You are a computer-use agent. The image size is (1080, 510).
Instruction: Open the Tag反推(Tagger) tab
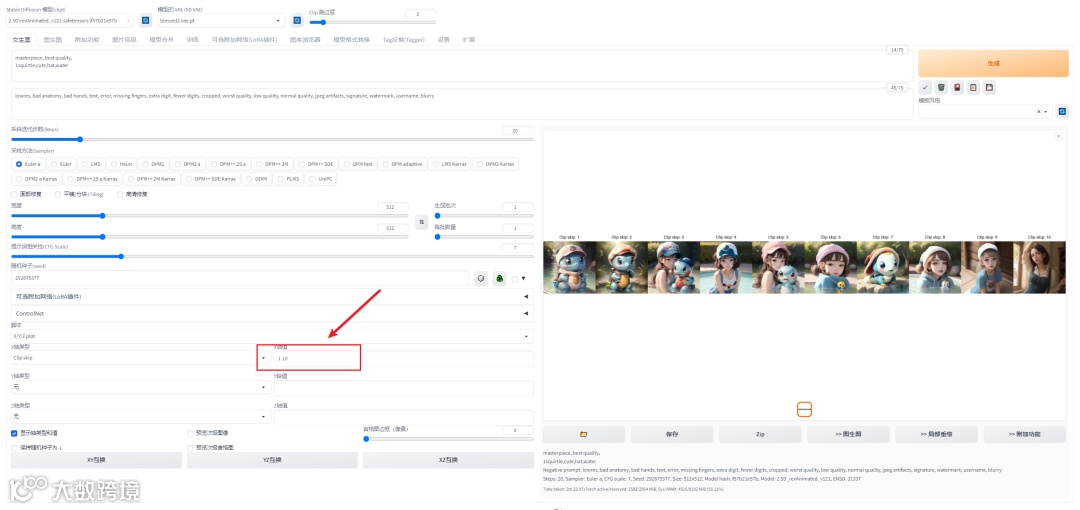tap(404, 39)
